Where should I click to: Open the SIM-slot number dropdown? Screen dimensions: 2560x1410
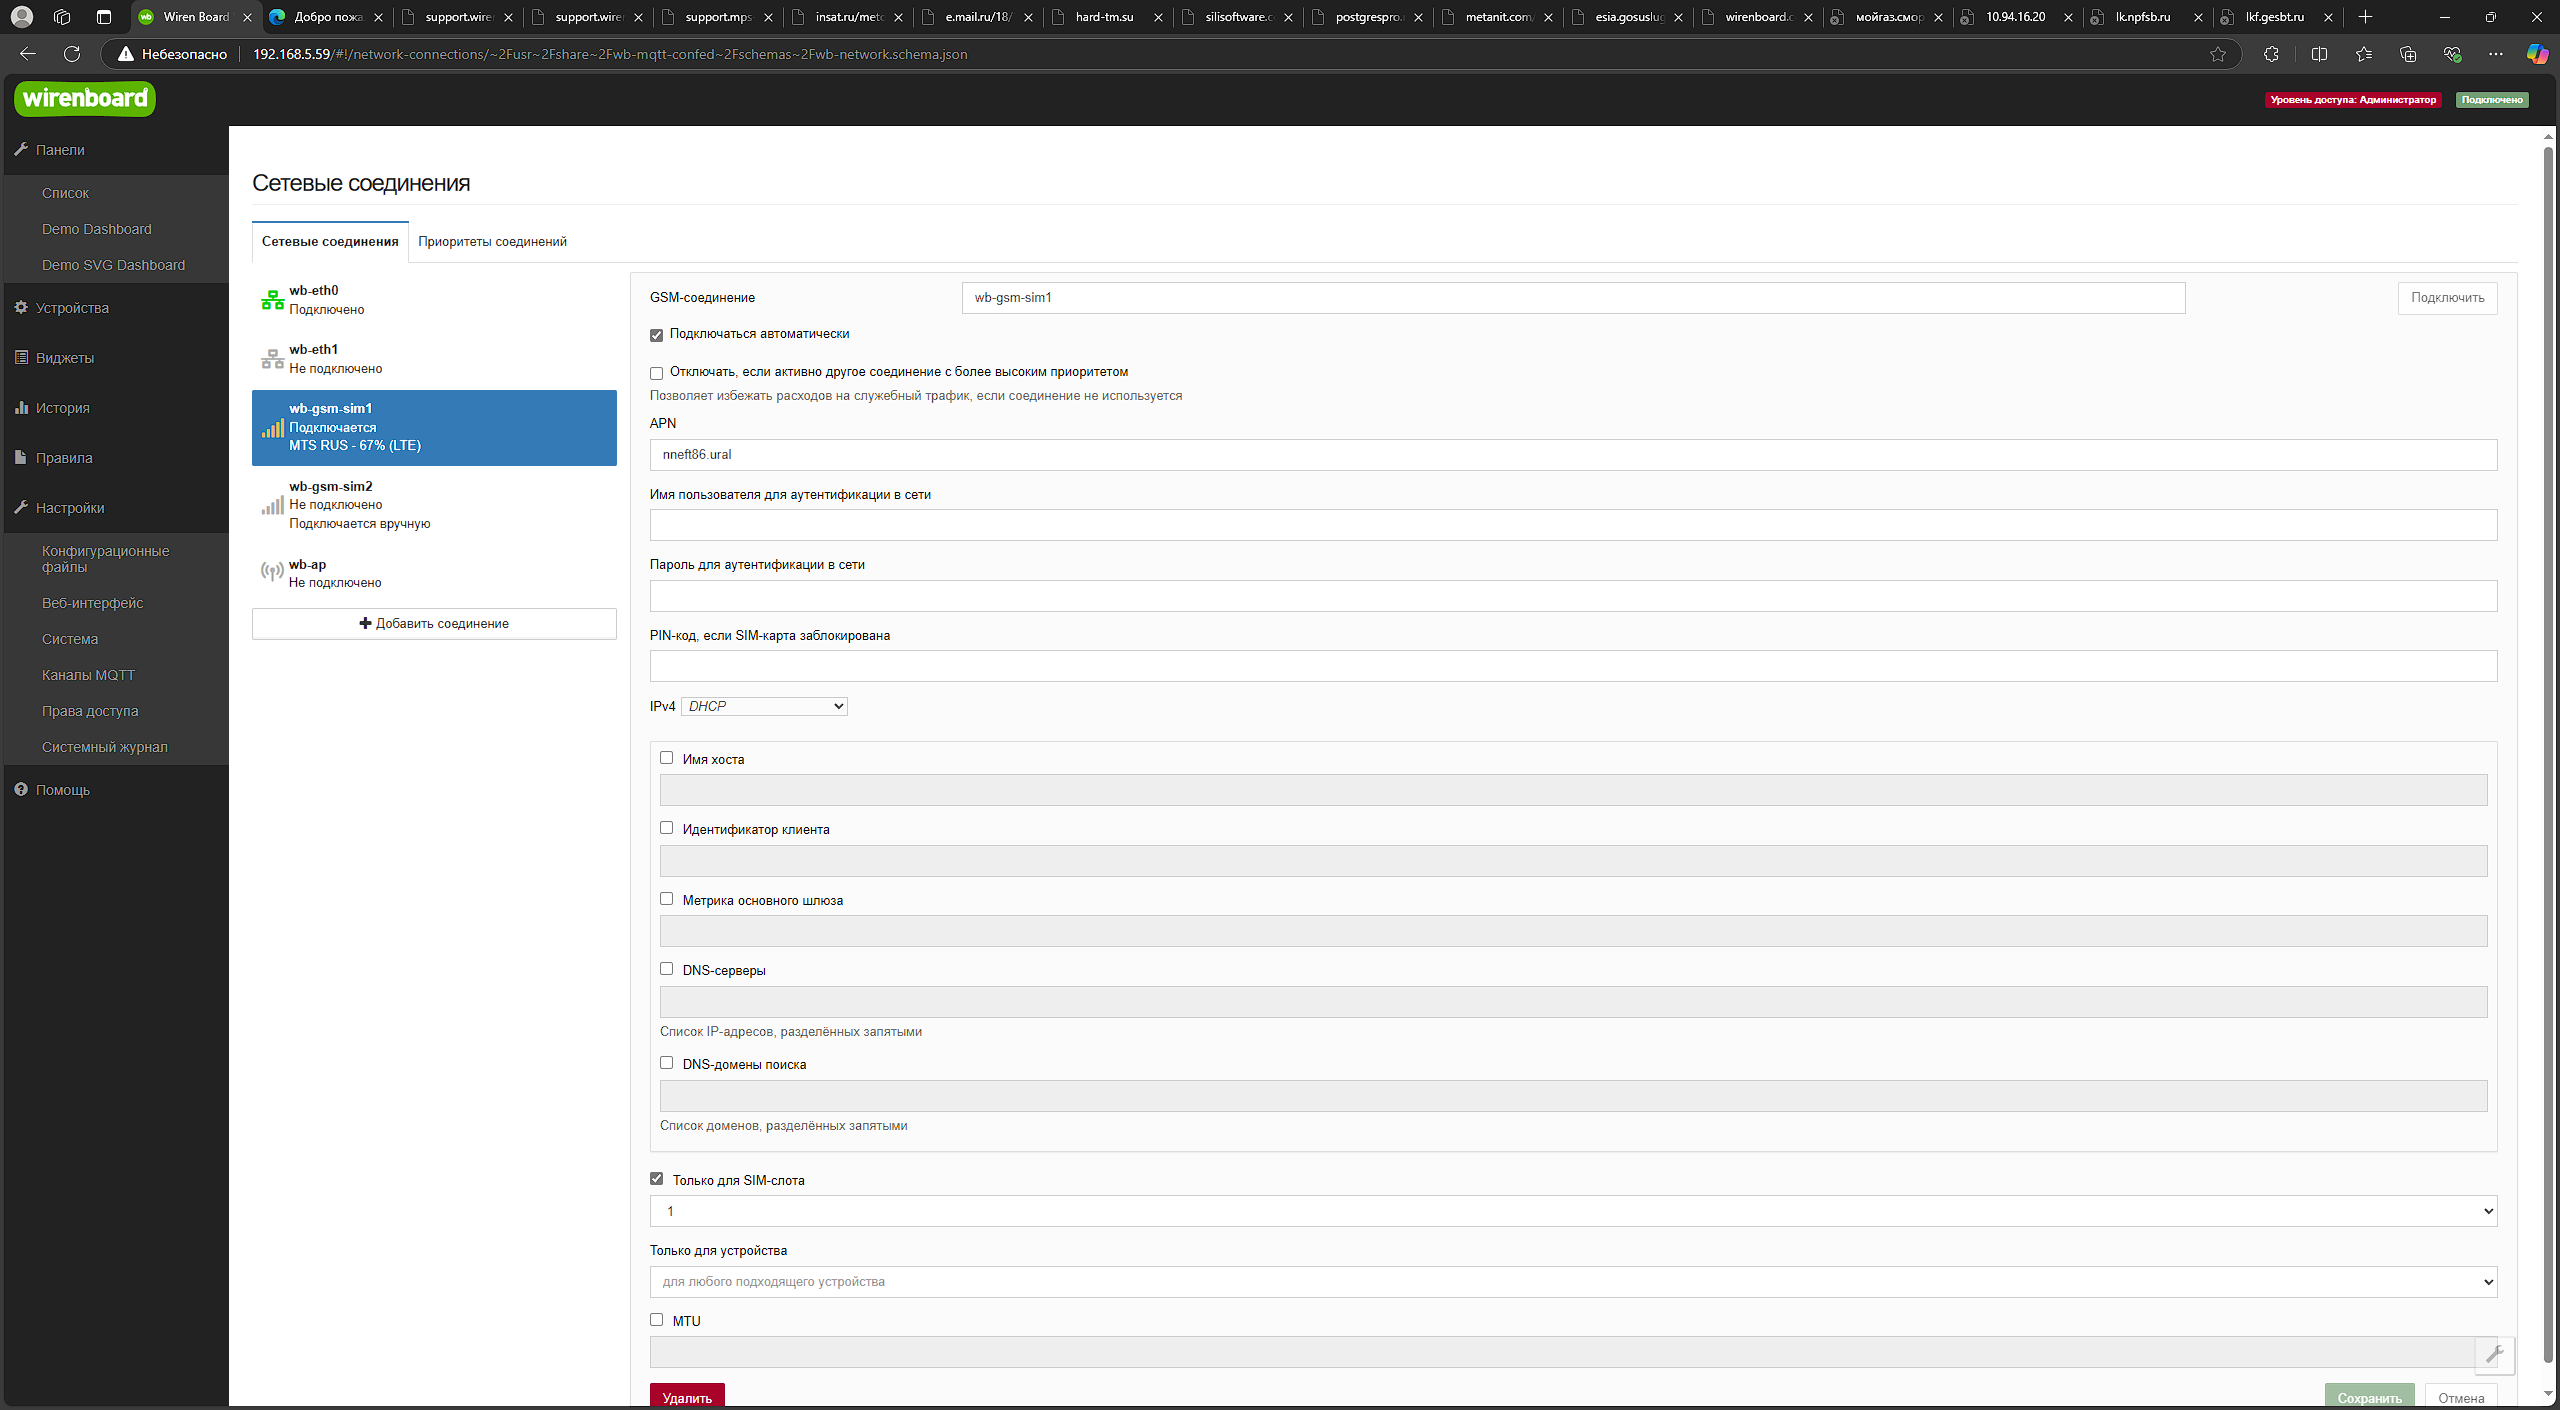click(x=1573, y=1211)
